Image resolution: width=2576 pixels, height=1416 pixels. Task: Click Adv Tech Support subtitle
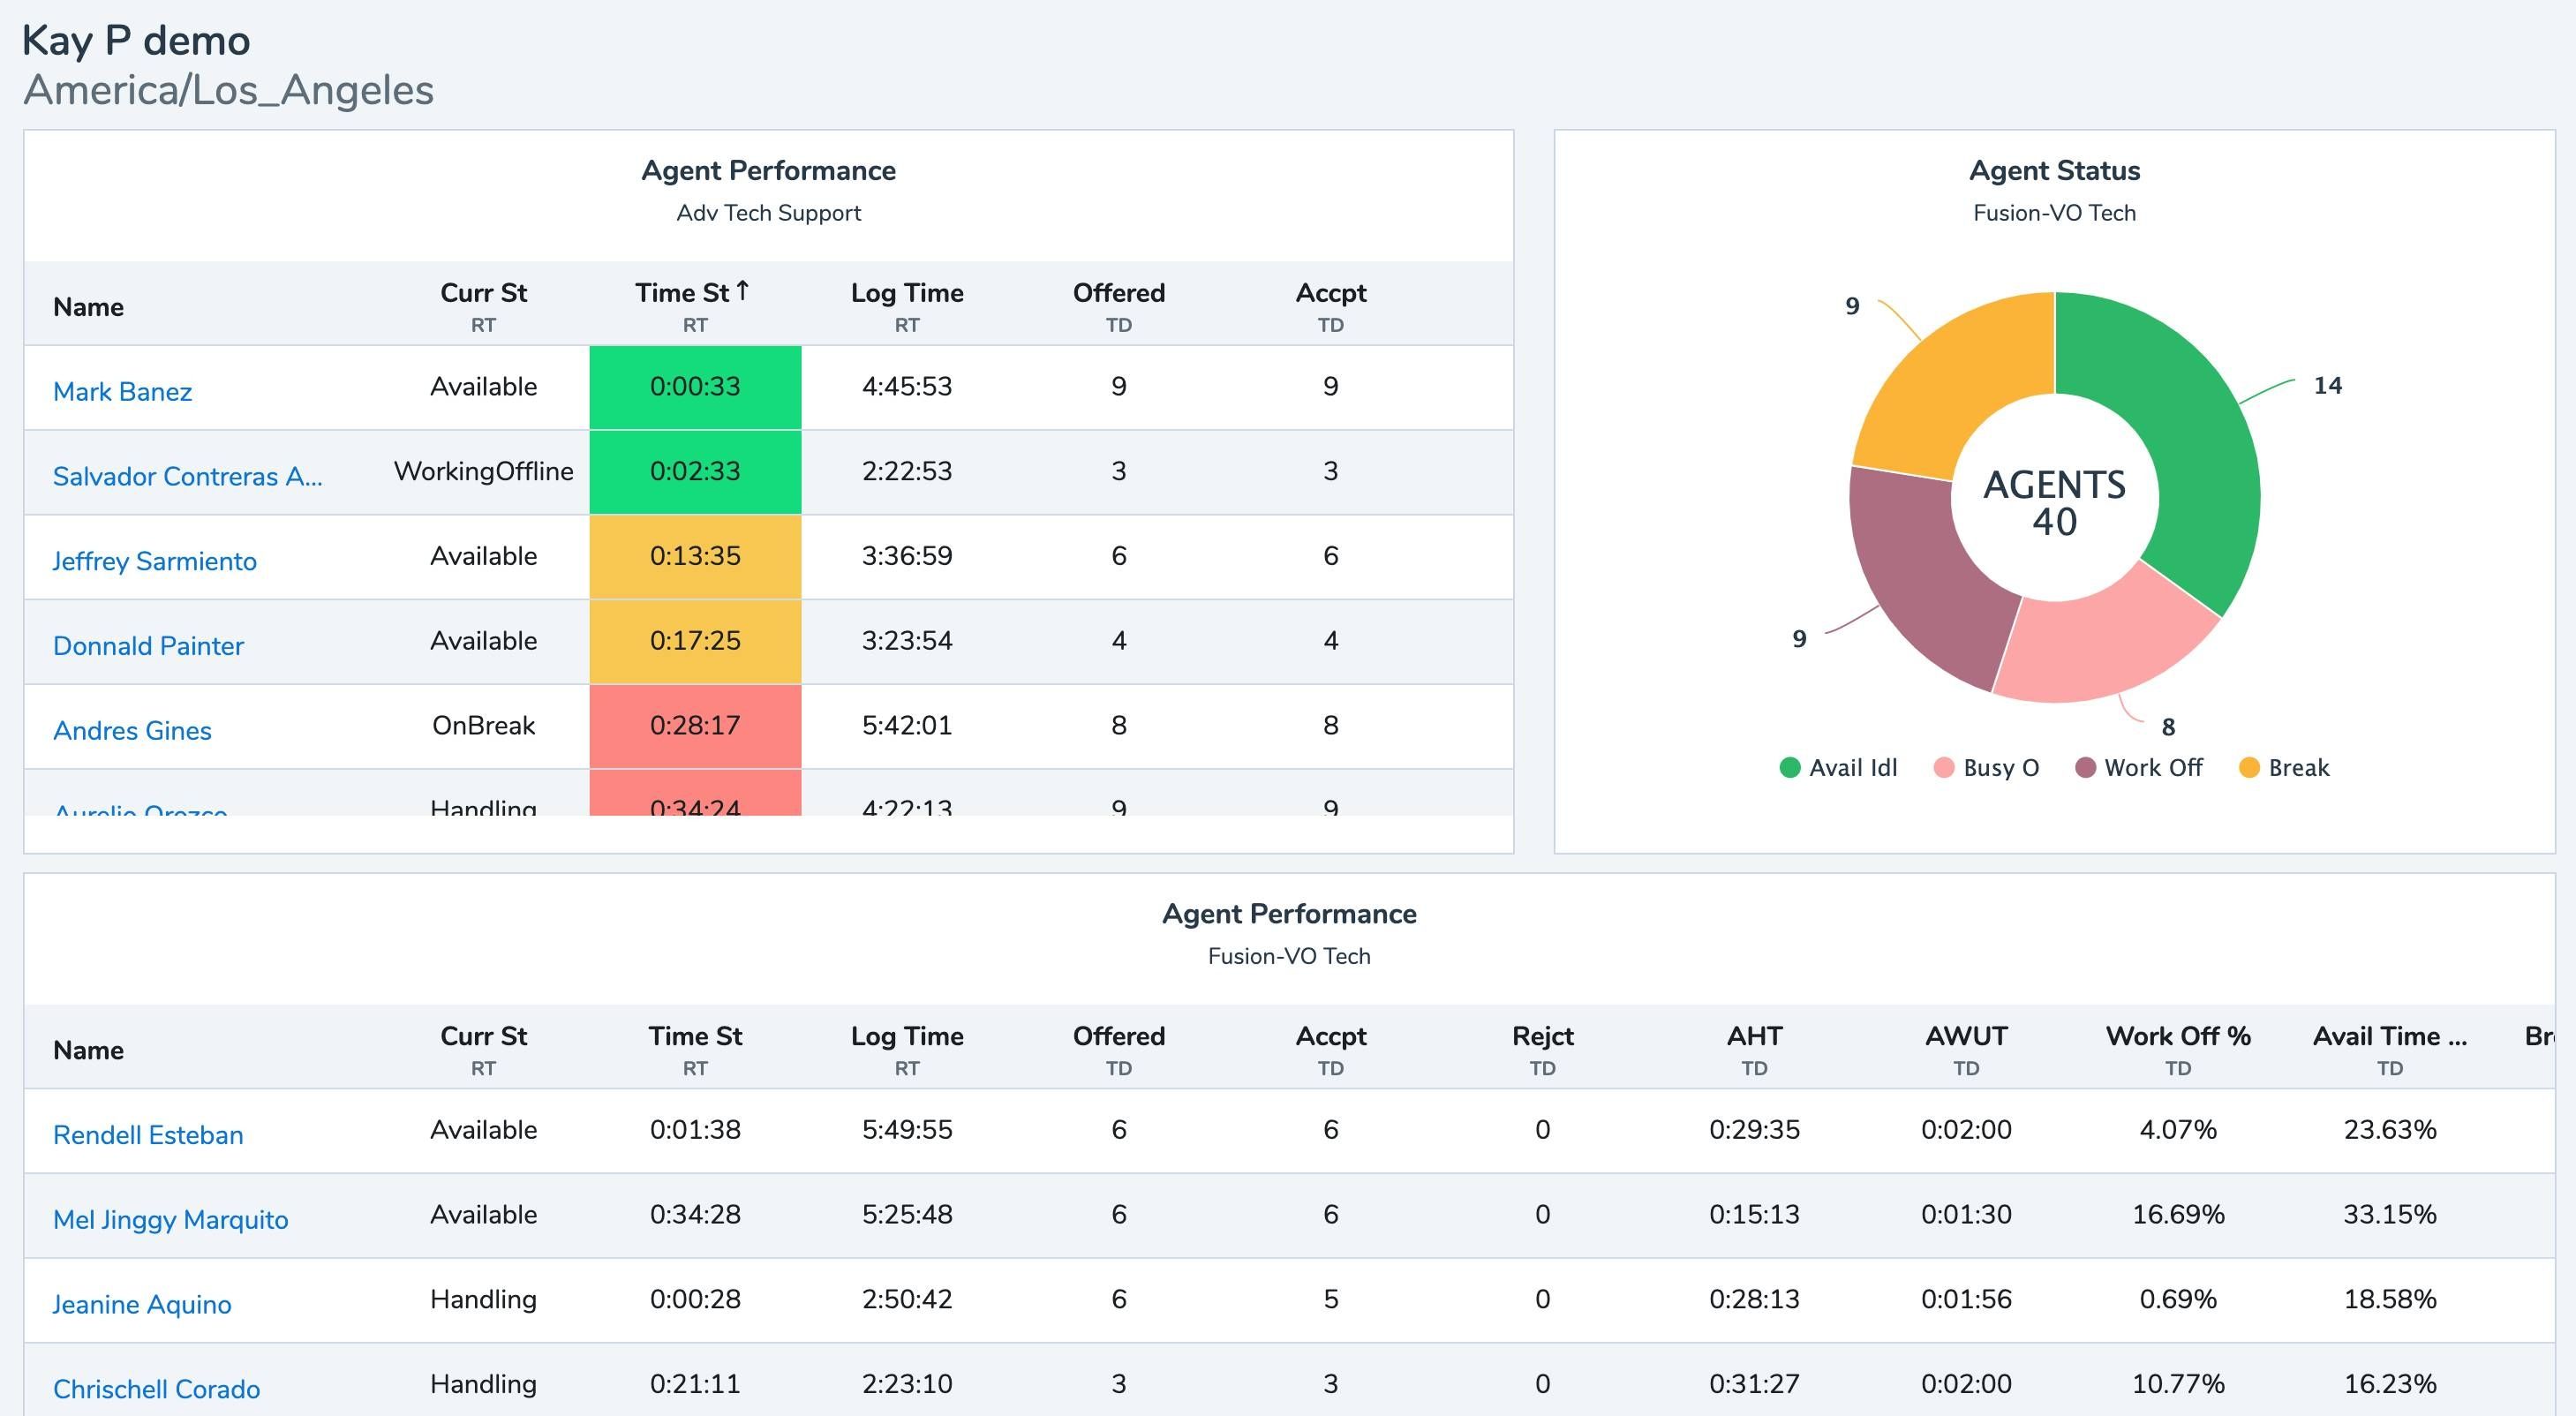coord(768,213)
